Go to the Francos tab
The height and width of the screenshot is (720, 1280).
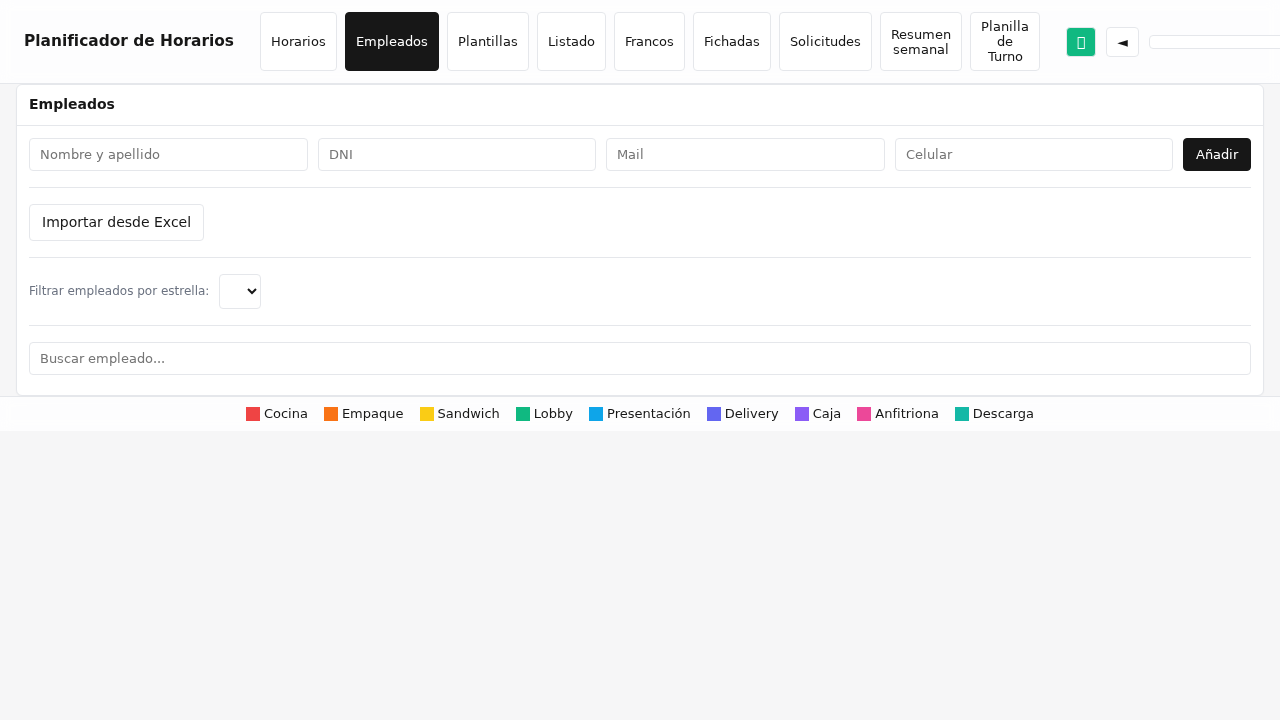(649, 42)
